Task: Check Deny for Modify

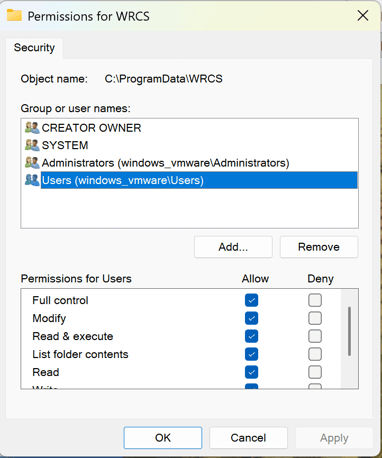Action: pos(315,318)
